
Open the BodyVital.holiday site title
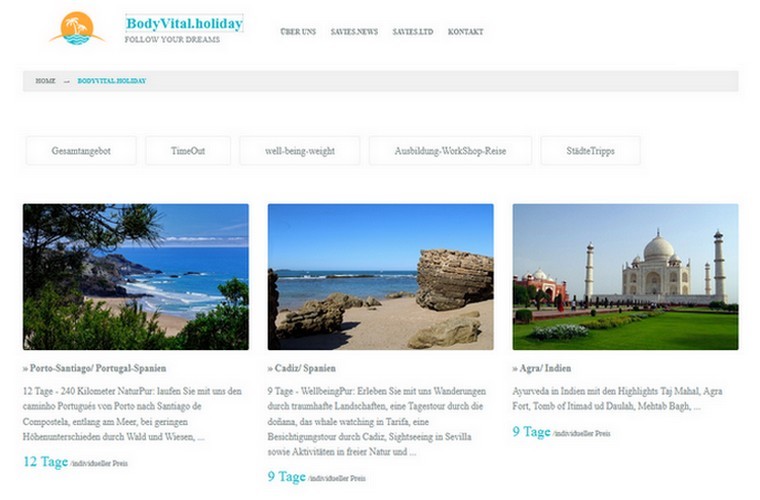click(184, 23)
